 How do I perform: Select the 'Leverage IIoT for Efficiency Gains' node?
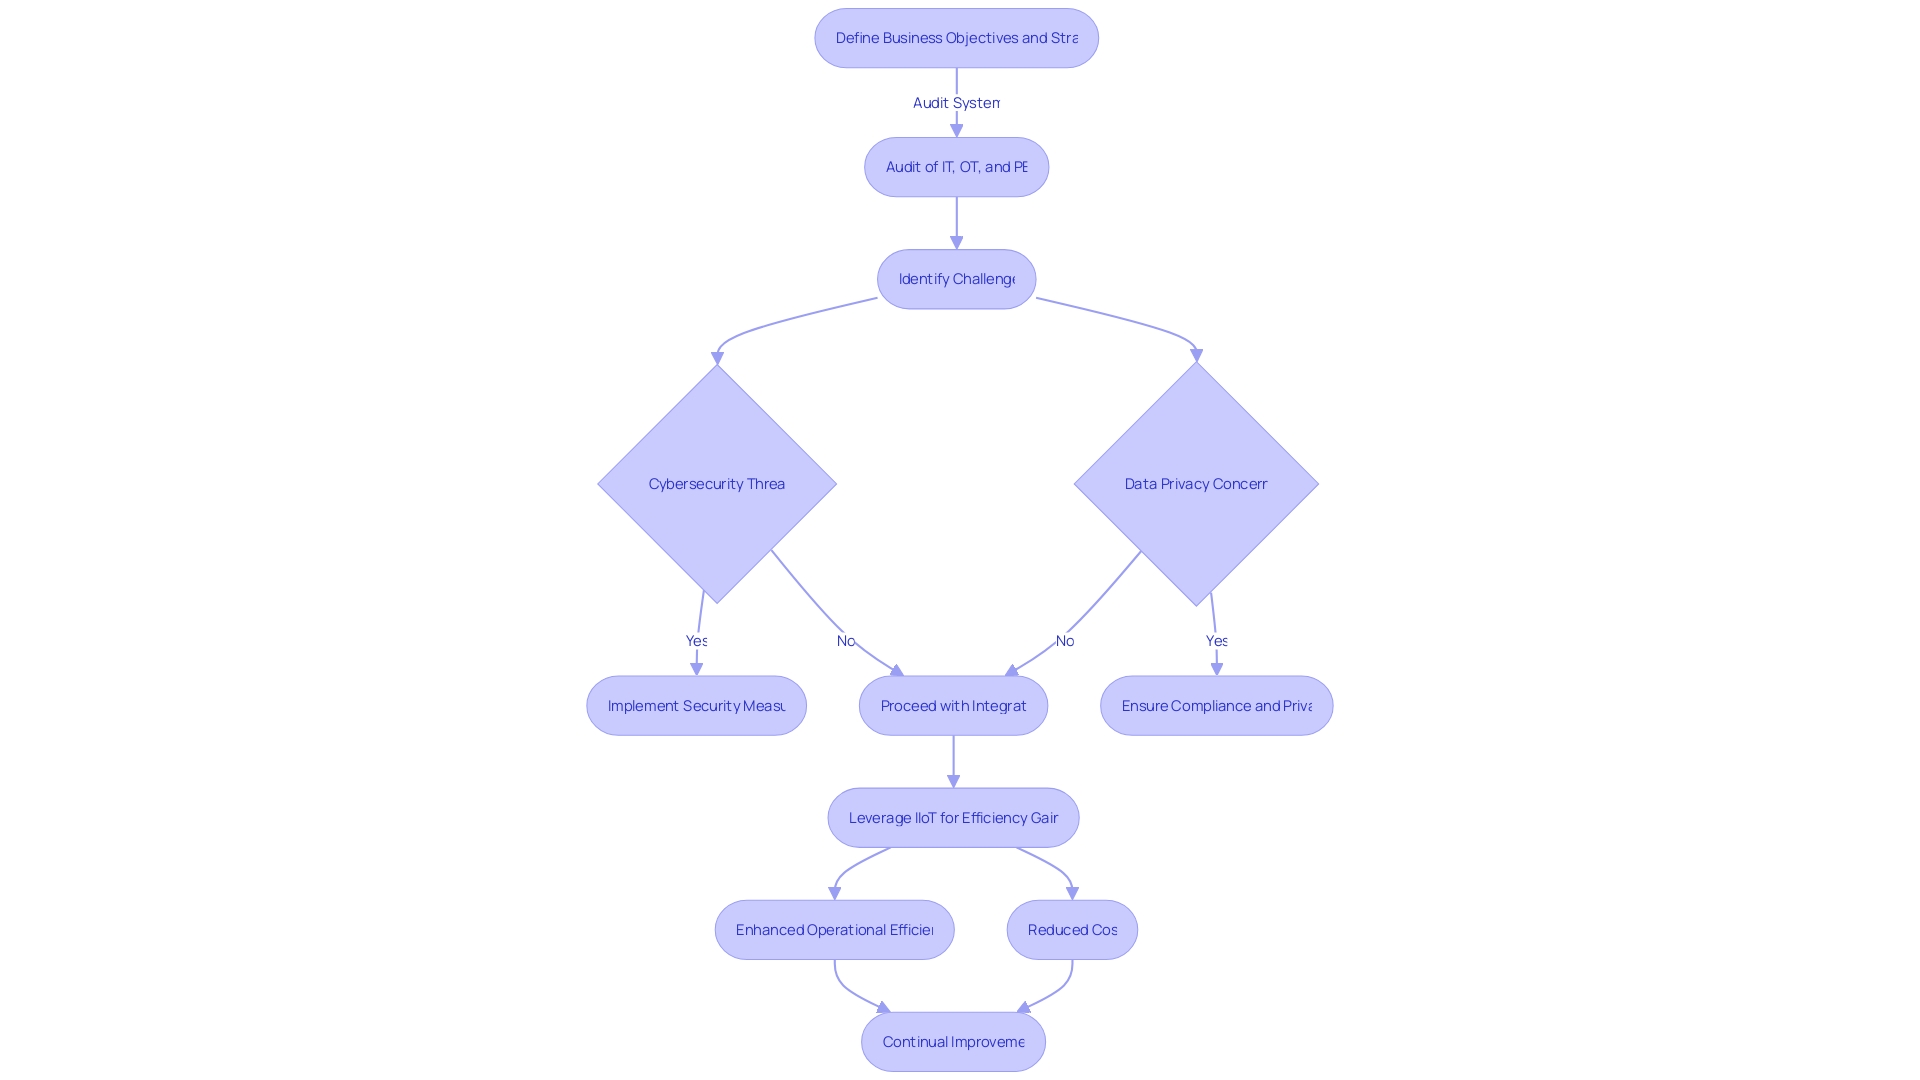(952, 816)
